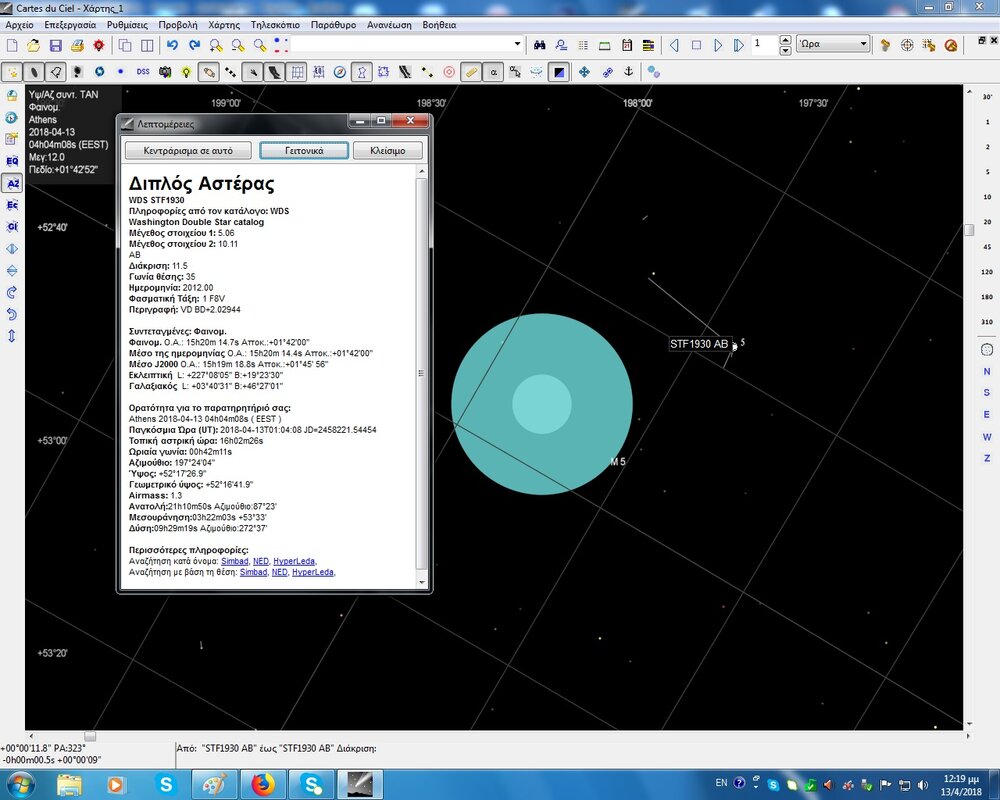Expand the object search combo box arrow
1000x800 pixels.
(x=517, y=45)
